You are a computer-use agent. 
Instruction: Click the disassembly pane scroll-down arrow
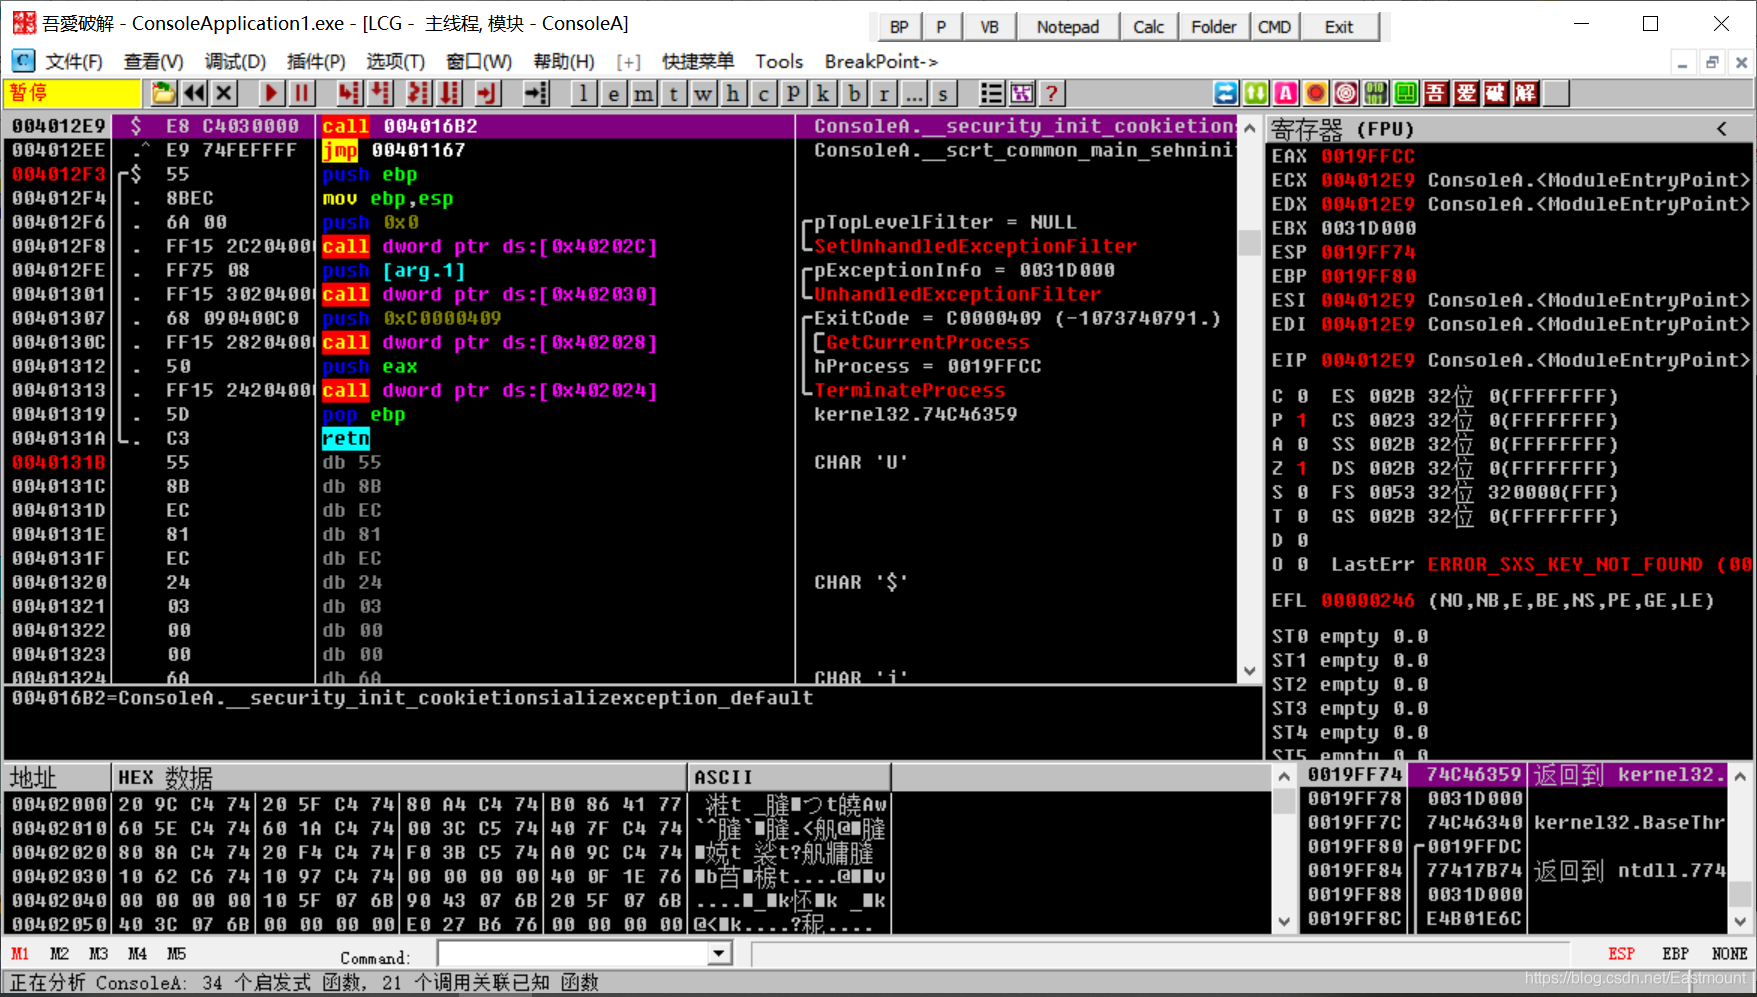(1249, 671)
